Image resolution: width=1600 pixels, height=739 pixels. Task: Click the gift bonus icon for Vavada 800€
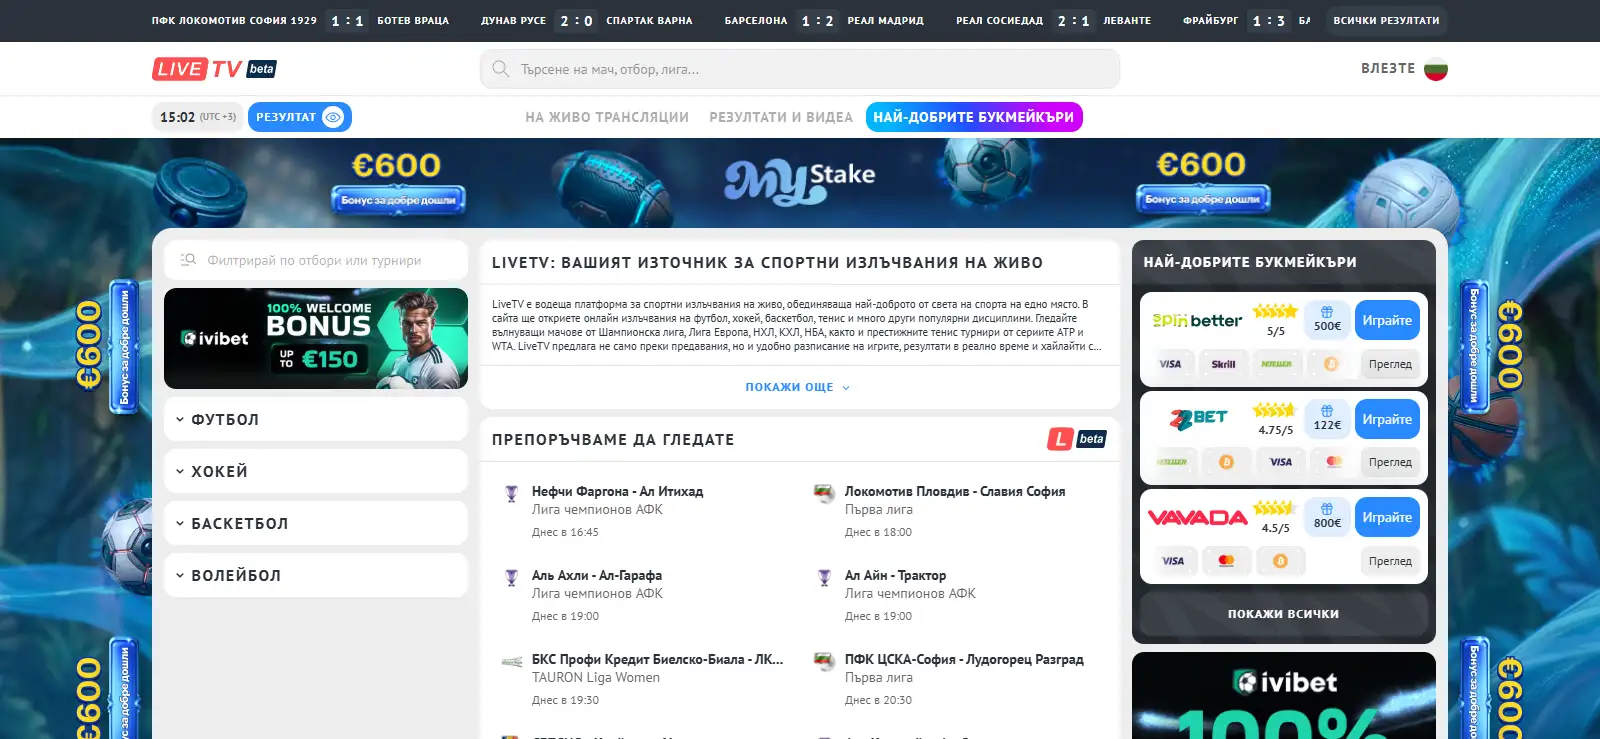1327,509
